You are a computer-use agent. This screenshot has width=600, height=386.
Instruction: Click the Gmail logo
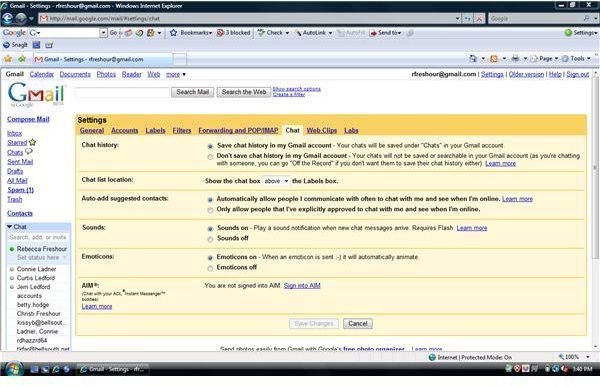coord(36,94)
